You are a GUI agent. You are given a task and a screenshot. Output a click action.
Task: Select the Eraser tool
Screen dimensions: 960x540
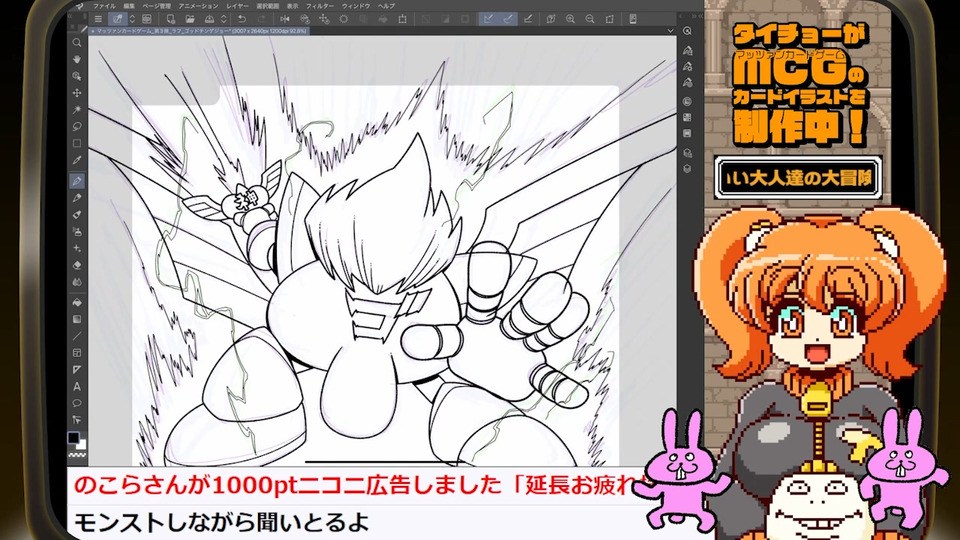click(x=77, y=265)
